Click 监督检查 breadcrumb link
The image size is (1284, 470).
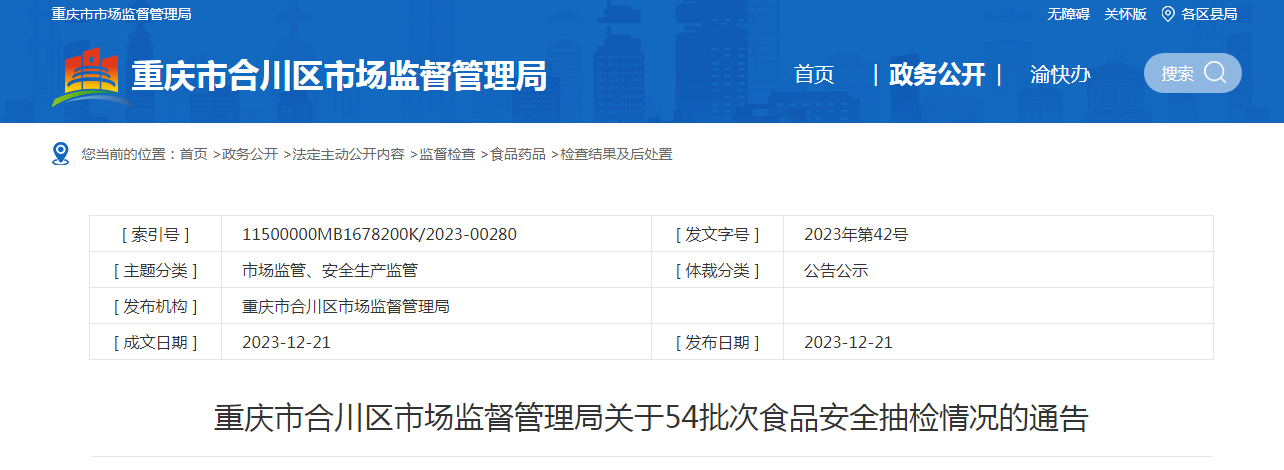click(x=447, y=154)
